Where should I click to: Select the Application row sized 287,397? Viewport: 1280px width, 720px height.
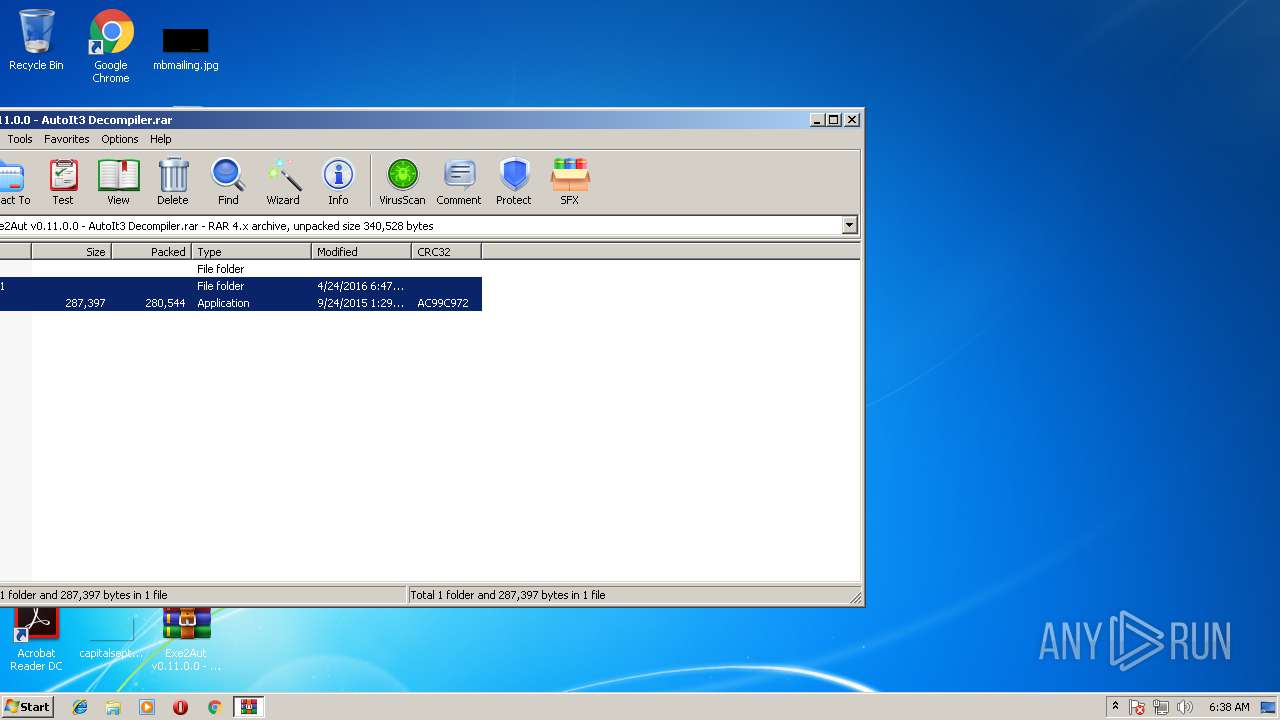(x=240, y=303)
